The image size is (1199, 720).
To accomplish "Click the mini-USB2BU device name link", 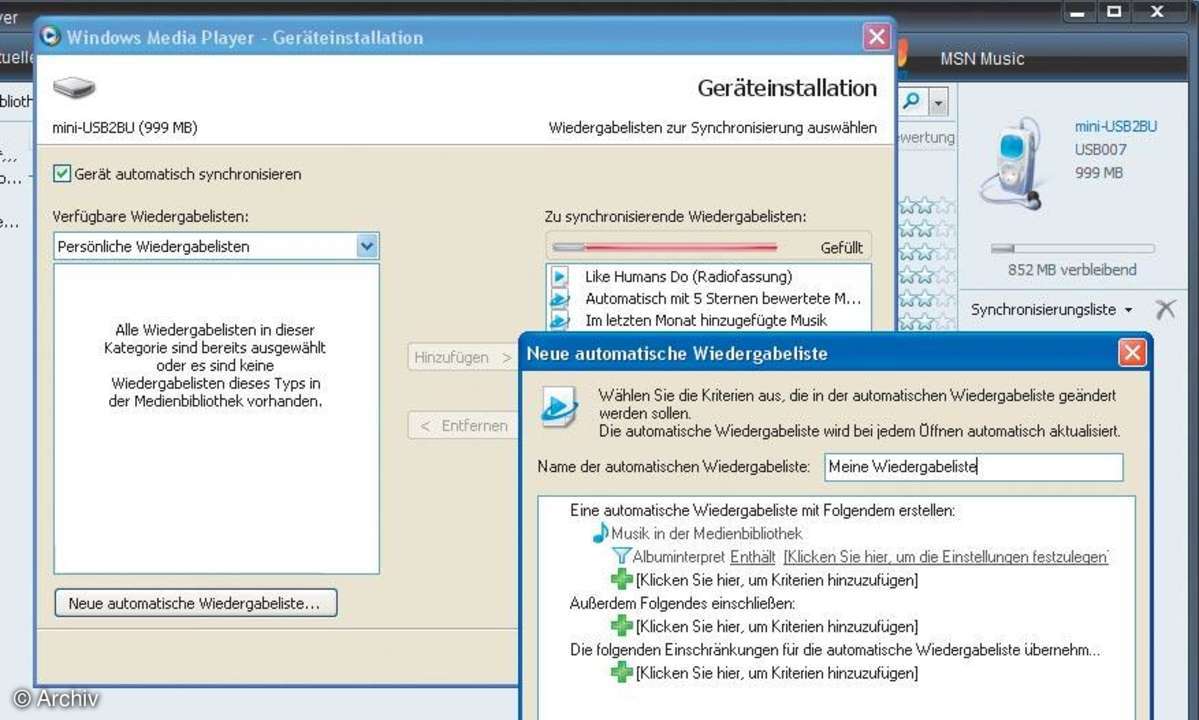I will tap(1116, 126).
